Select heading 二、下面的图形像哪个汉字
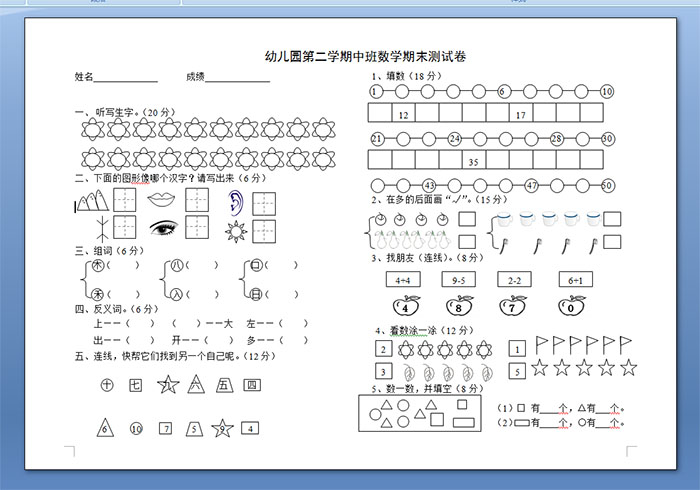The image size is (700, 490). tap(171, 179)
